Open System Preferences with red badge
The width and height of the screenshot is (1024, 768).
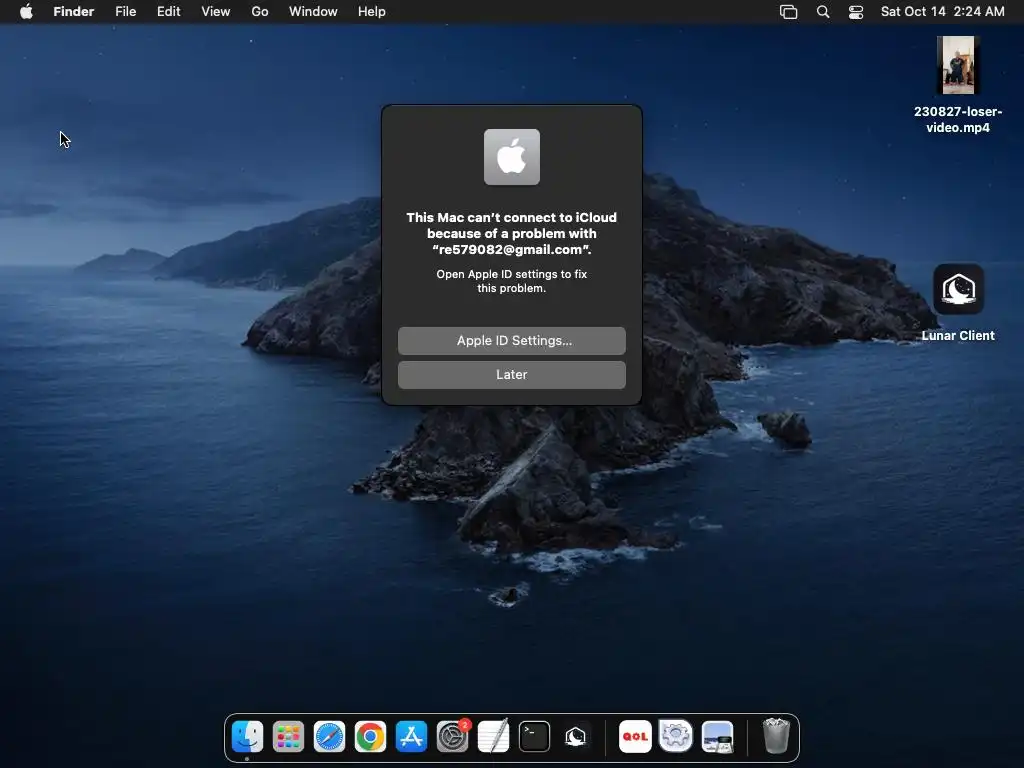(453, 737)
